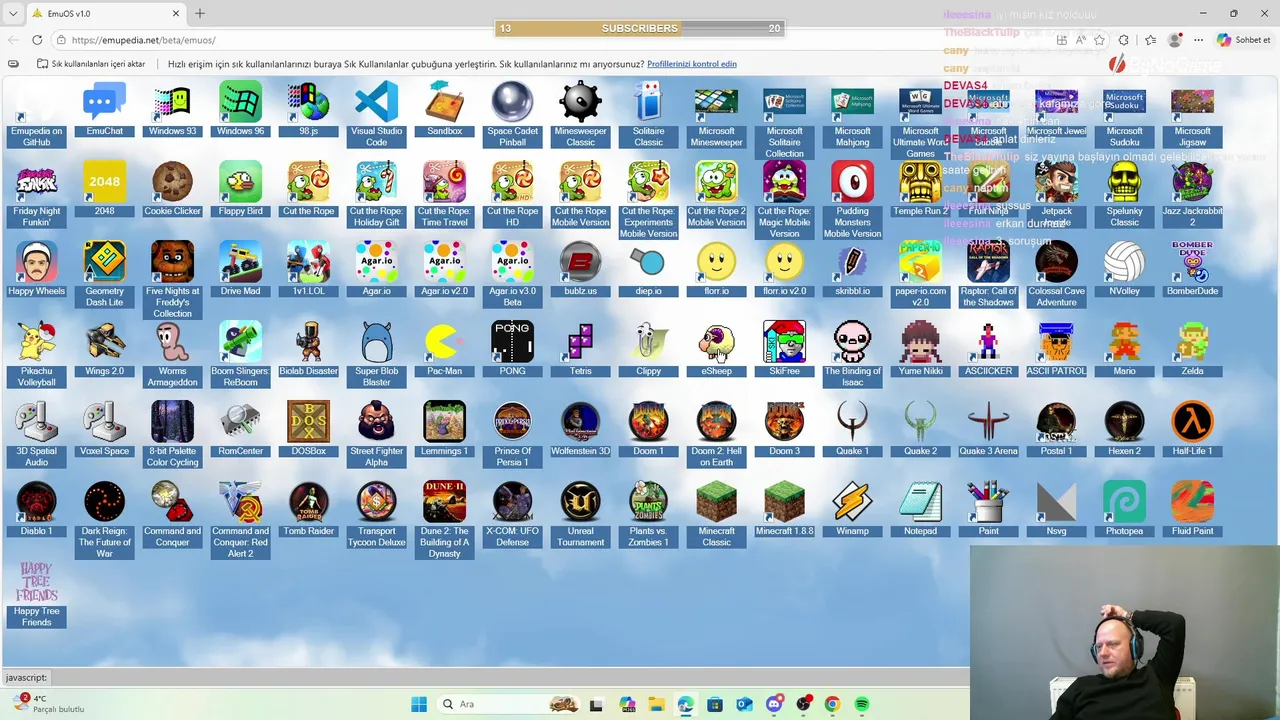Add page to favorites star icon
The image size is (1280, 720).
[x=1099, y=40]
